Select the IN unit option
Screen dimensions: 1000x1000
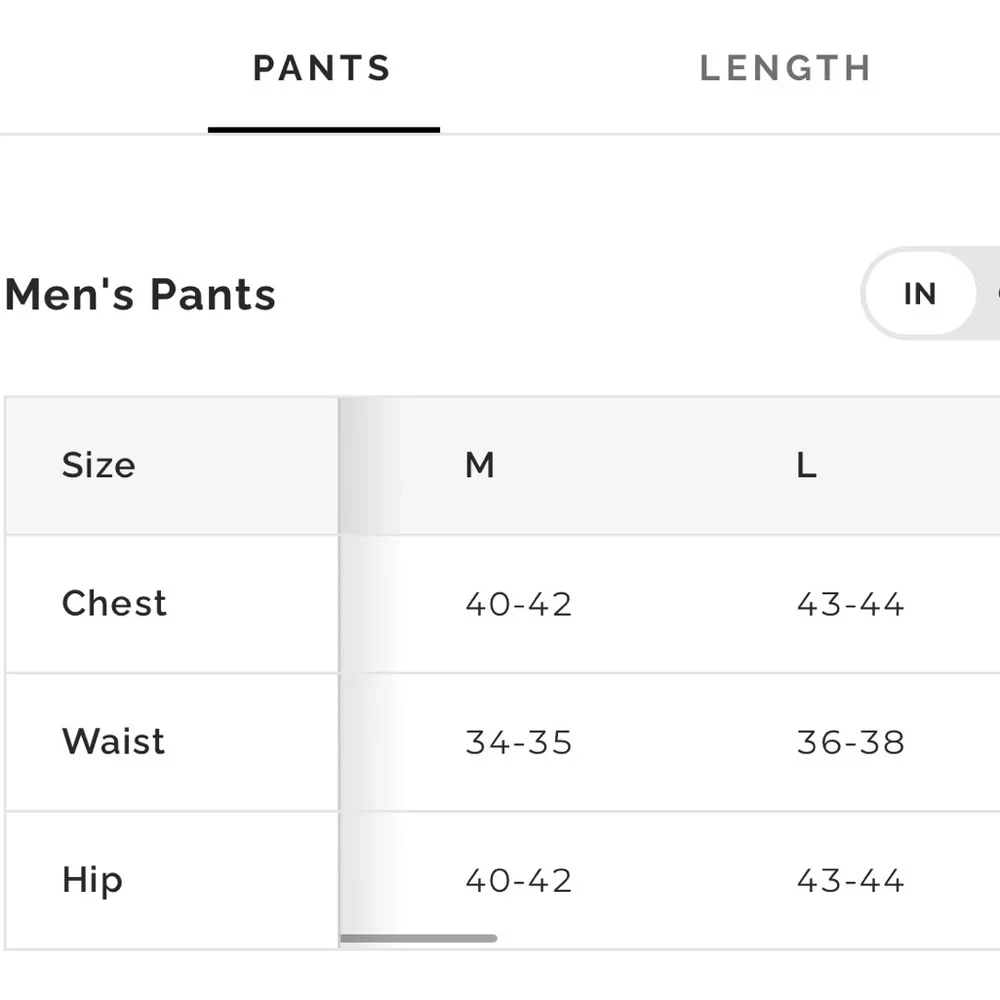(919, 294)
